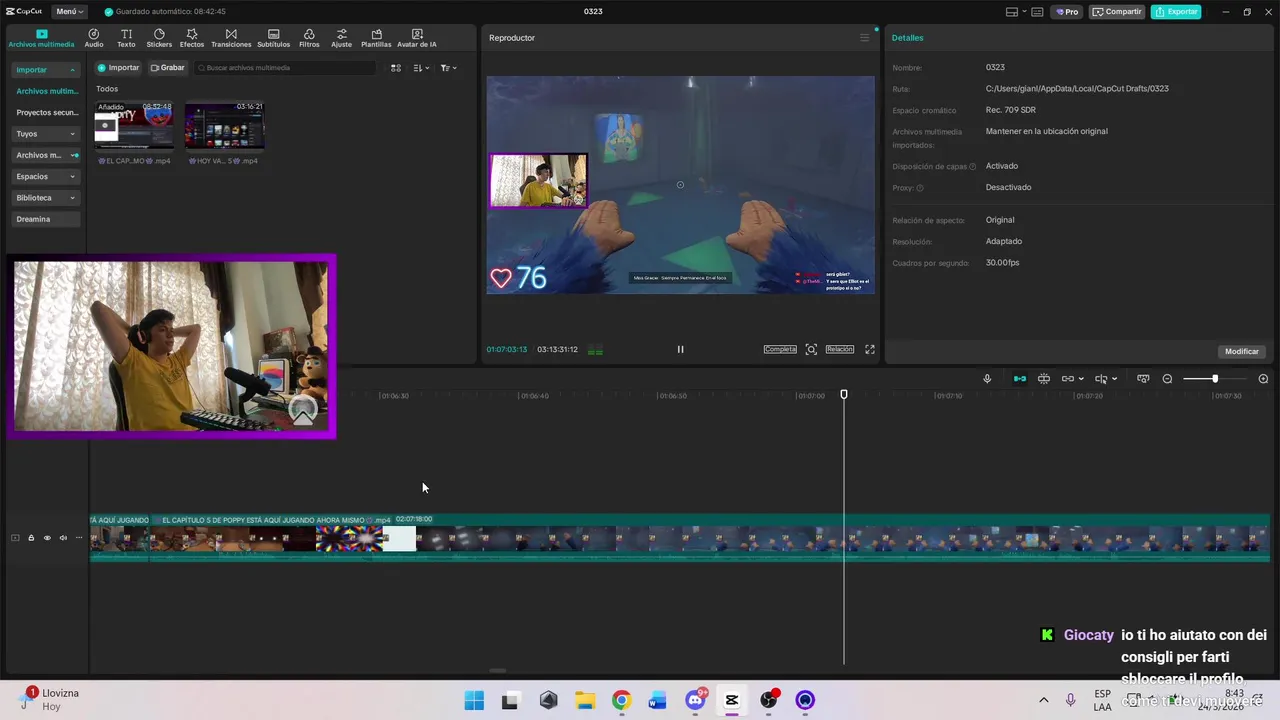Click the Importar button
This screenshot has height=720, width=1280.
pos(118,68)
